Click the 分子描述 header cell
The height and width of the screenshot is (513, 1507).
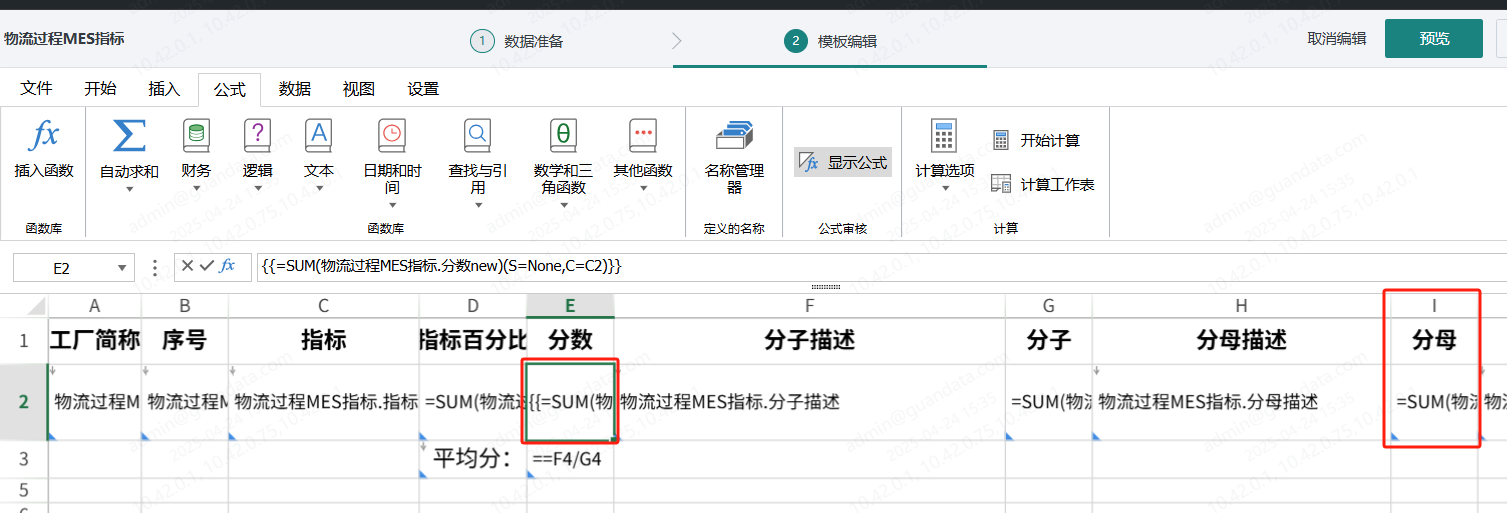(x=810, y=341)
